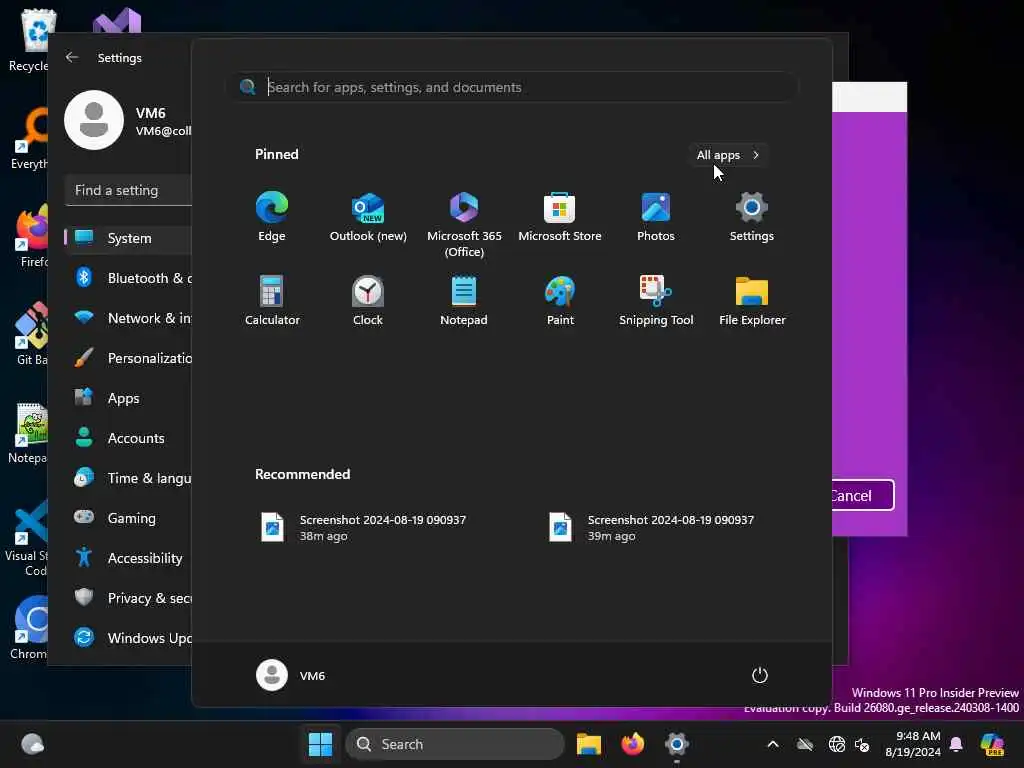Open Bluetooth & devices settings
The width and height of the screenshot is (1024, 768).
pyautogui.click(x=129, y=278)
